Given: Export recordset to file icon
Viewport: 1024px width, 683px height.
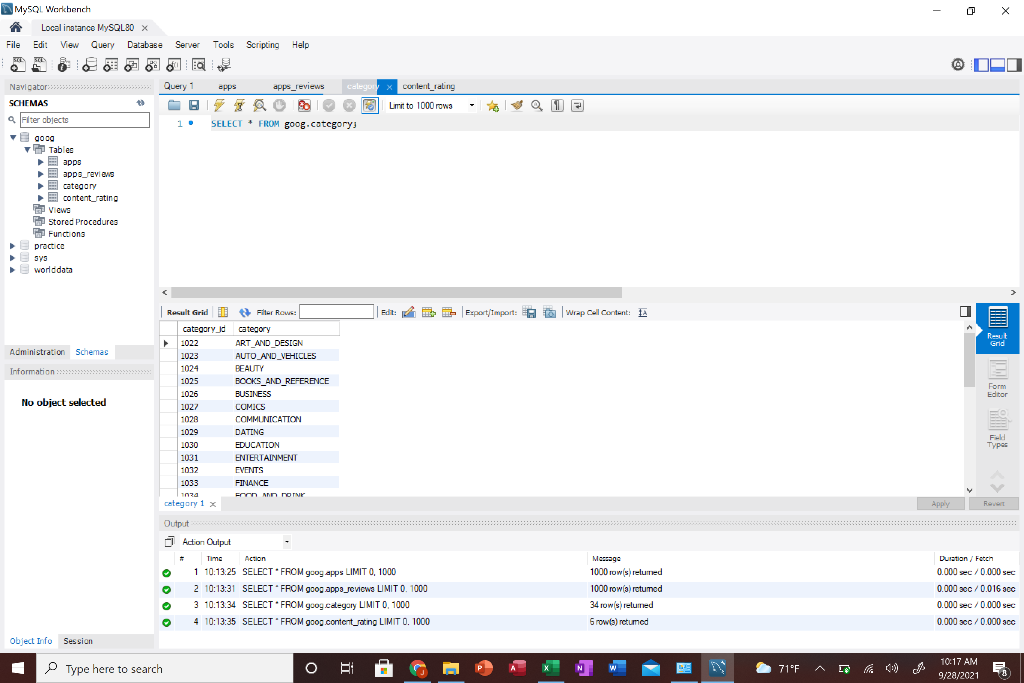Looking at the screenshot, I should 529,312.
